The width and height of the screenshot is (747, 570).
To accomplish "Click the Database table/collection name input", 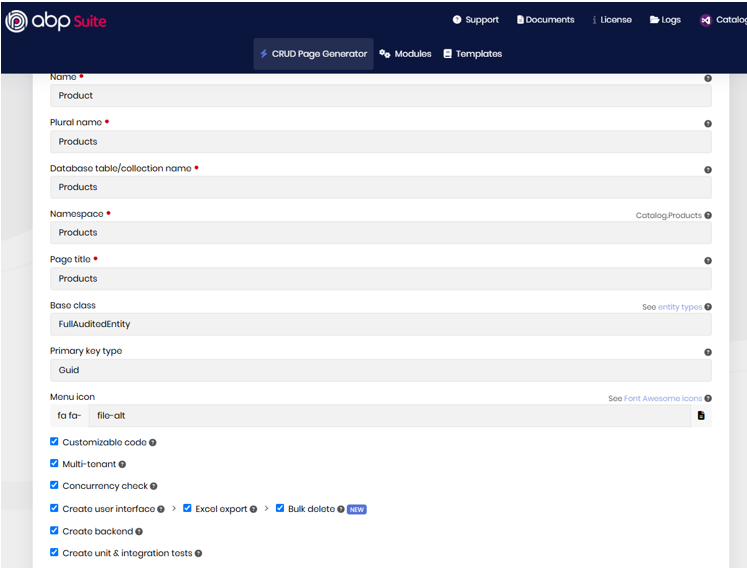I will point(381,187).
